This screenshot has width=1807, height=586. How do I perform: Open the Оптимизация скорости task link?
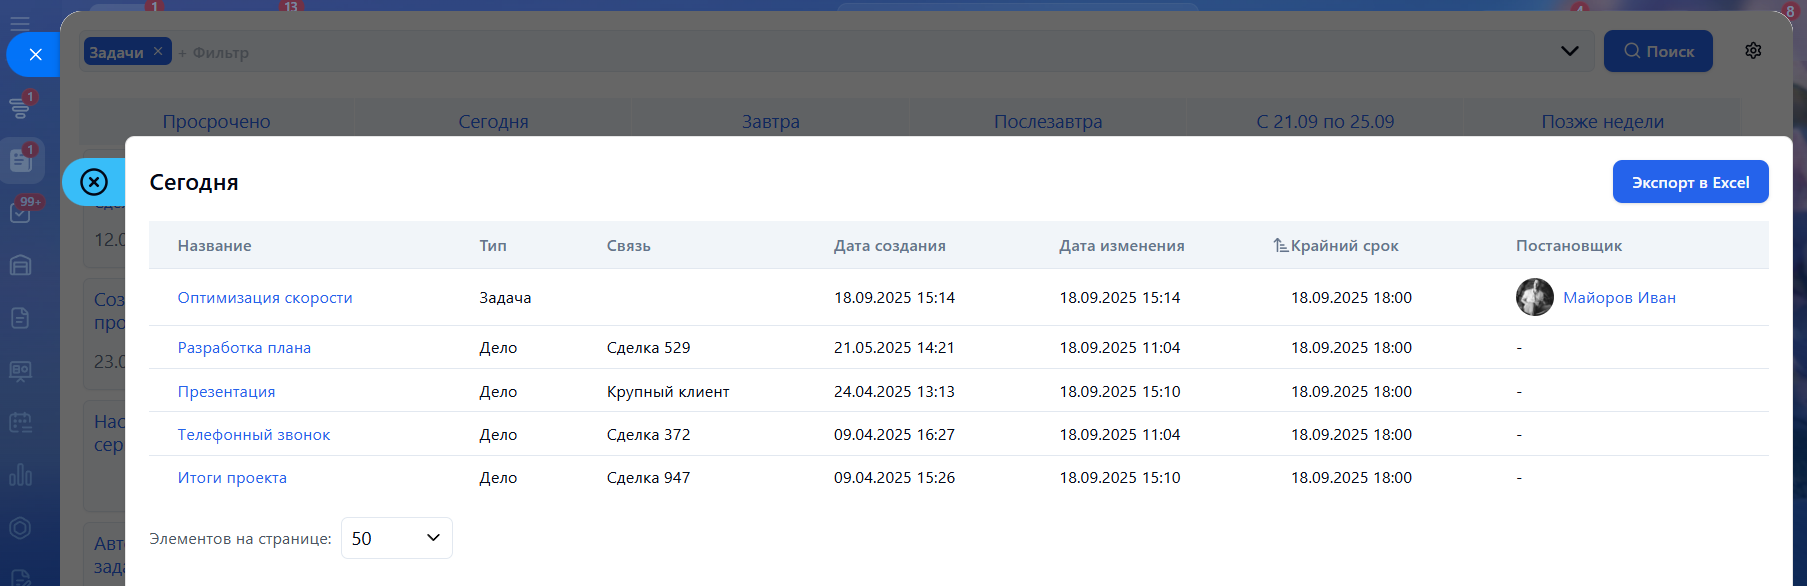(265, 298)
